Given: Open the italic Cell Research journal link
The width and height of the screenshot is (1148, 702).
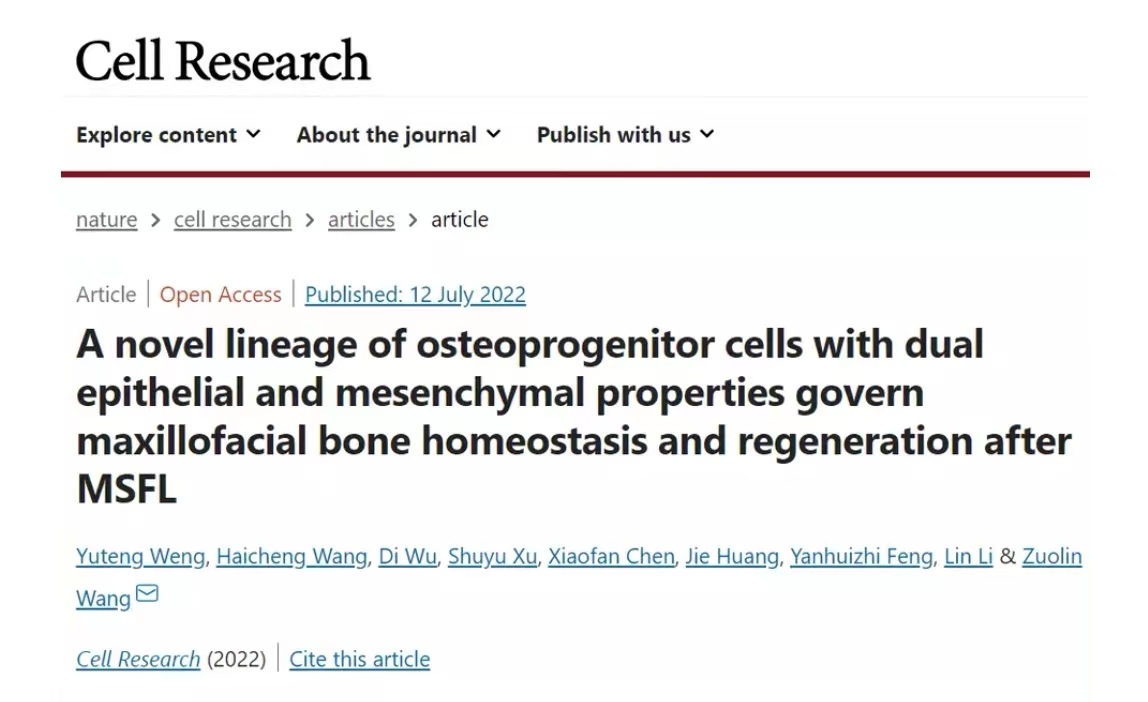Looking at the screenshot, I should (x=138, y=660).
